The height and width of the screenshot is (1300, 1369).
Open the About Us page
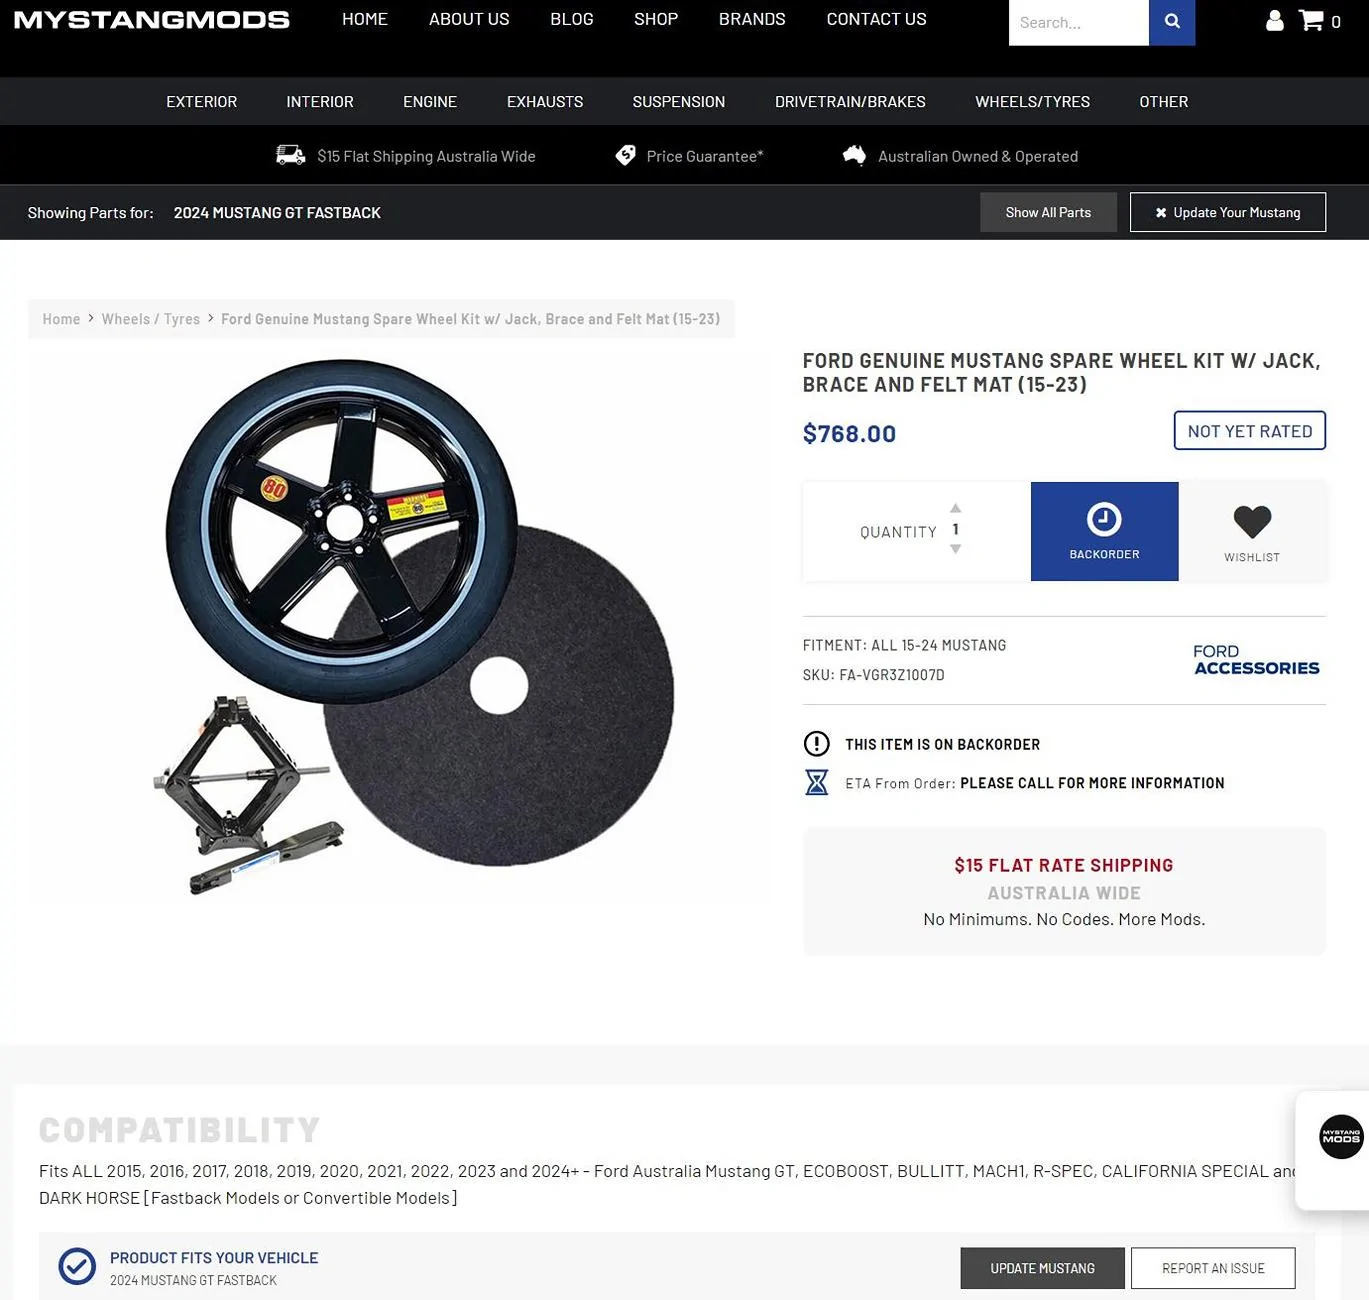(469, 19)
